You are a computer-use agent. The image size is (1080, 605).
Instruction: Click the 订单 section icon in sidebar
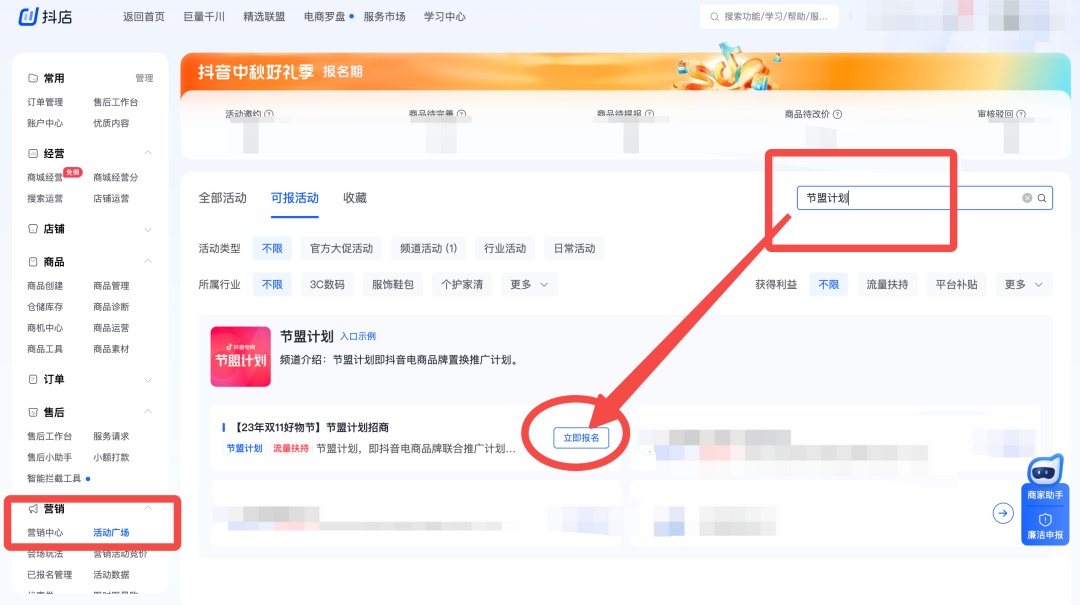coord(32,379)
